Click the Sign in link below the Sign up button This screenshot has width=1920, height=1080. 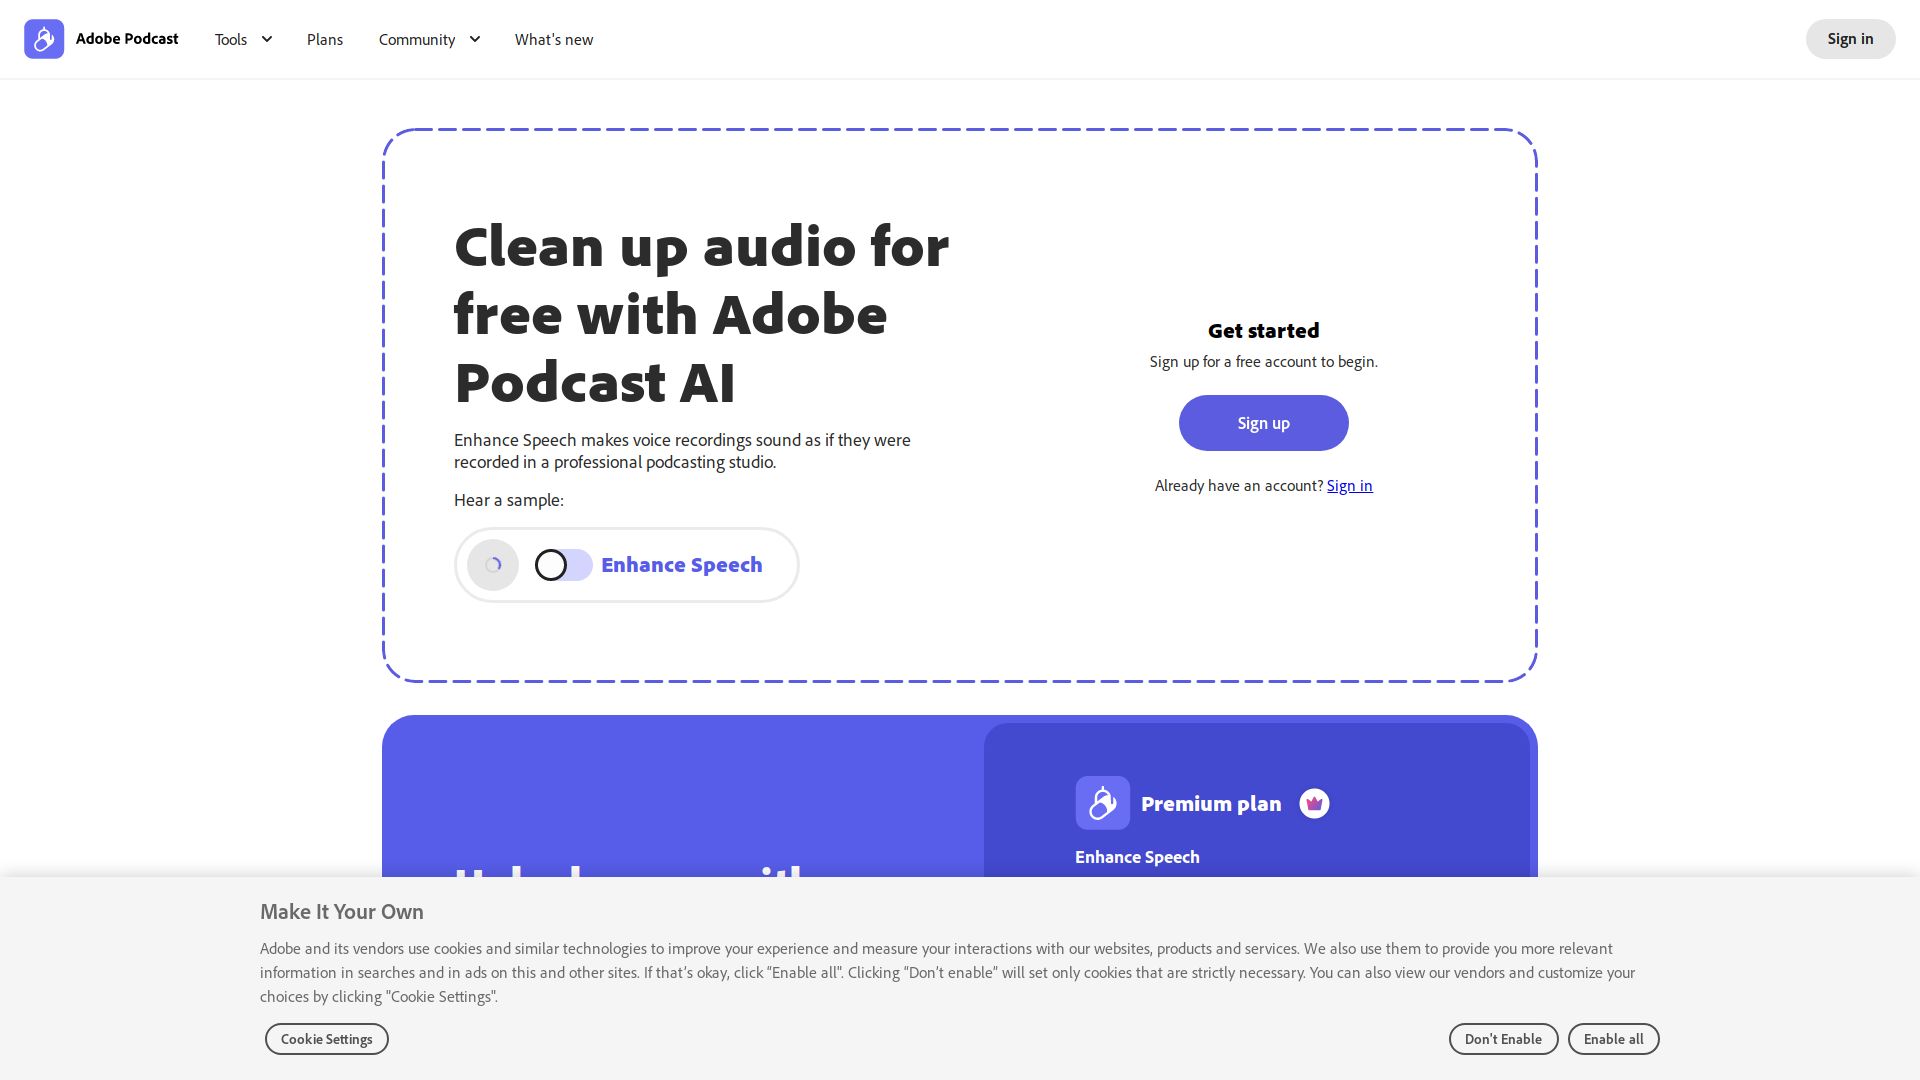(1349, 485)
